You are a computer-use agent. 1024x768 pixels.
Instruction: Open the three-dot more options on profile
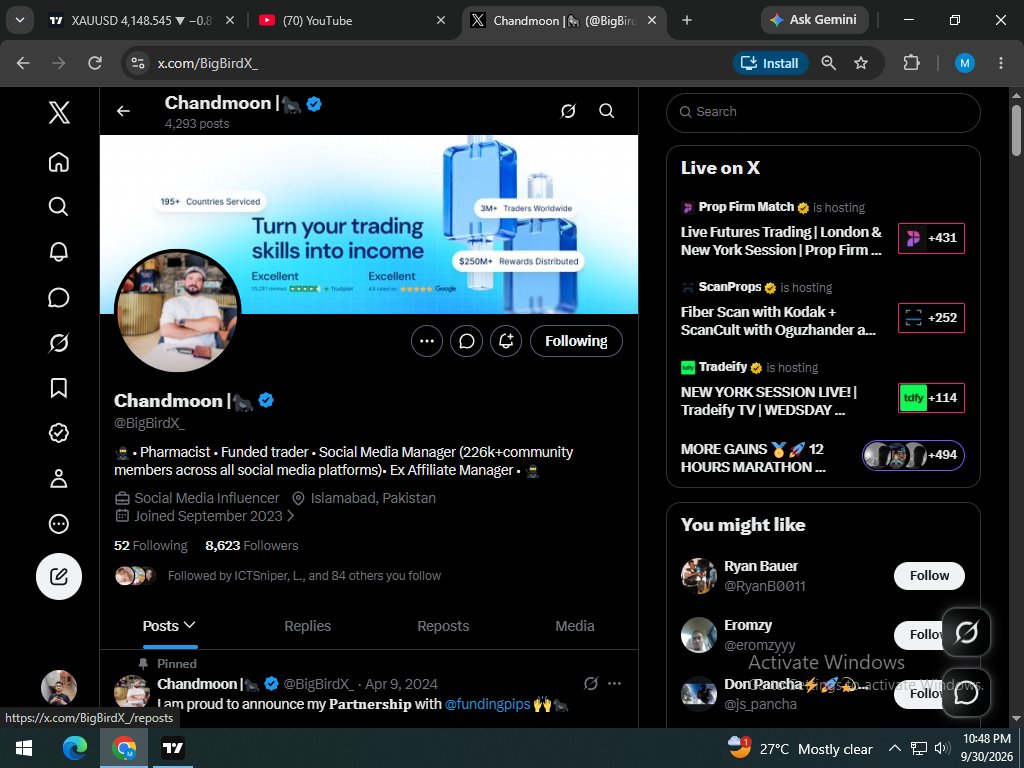(x=427, y=341)
